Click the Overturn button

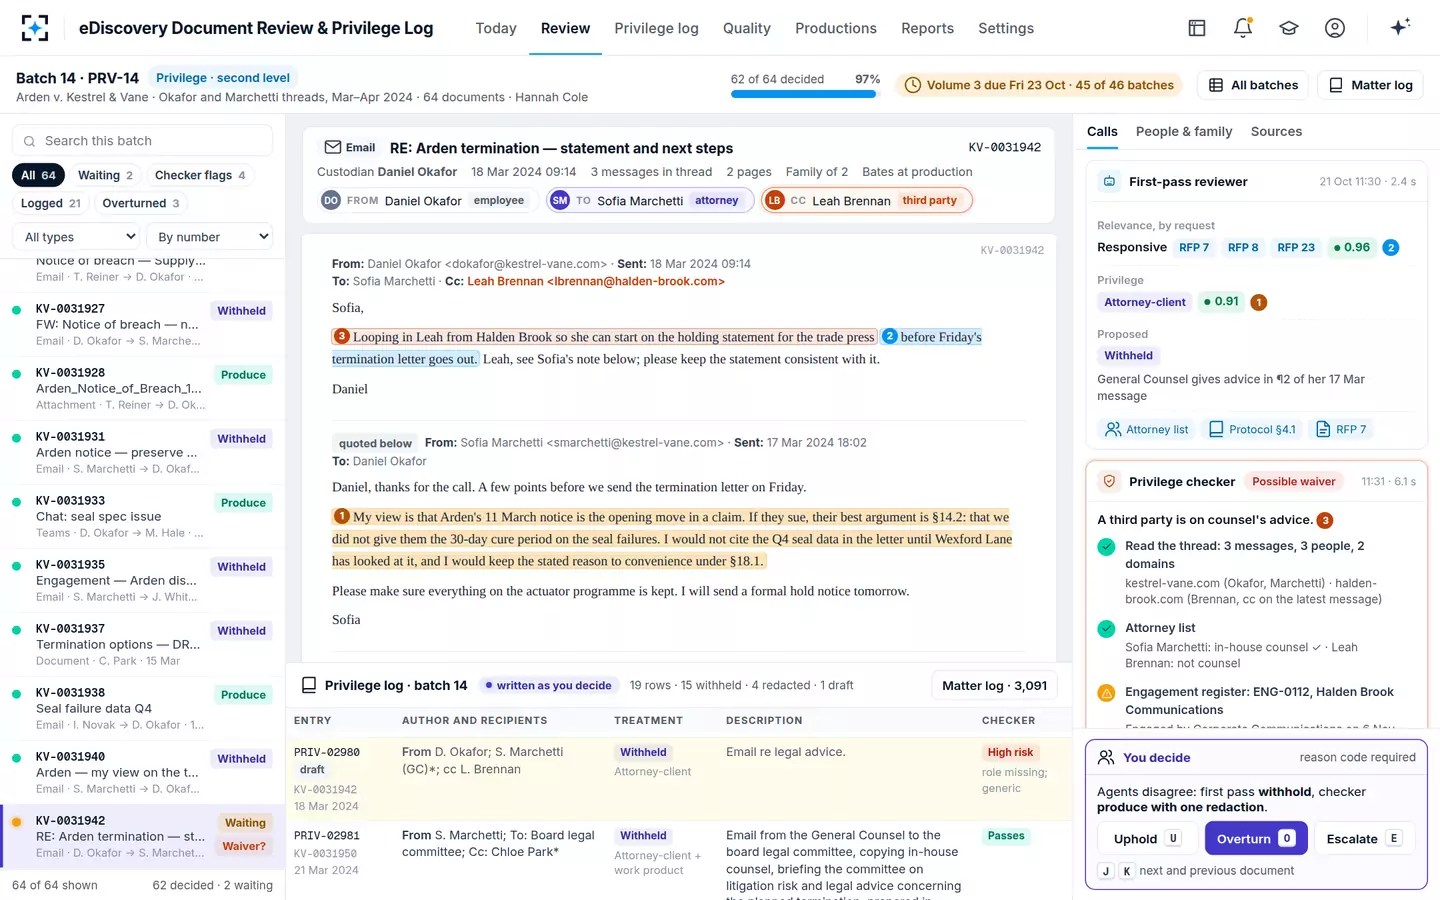point(1256,839)
